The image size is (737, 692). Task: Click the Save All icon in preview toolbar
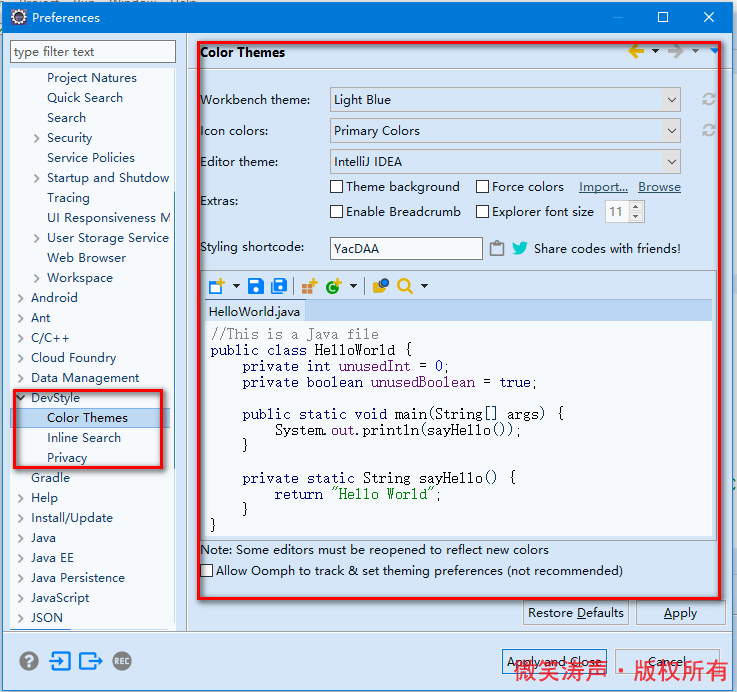click(279, 286)
